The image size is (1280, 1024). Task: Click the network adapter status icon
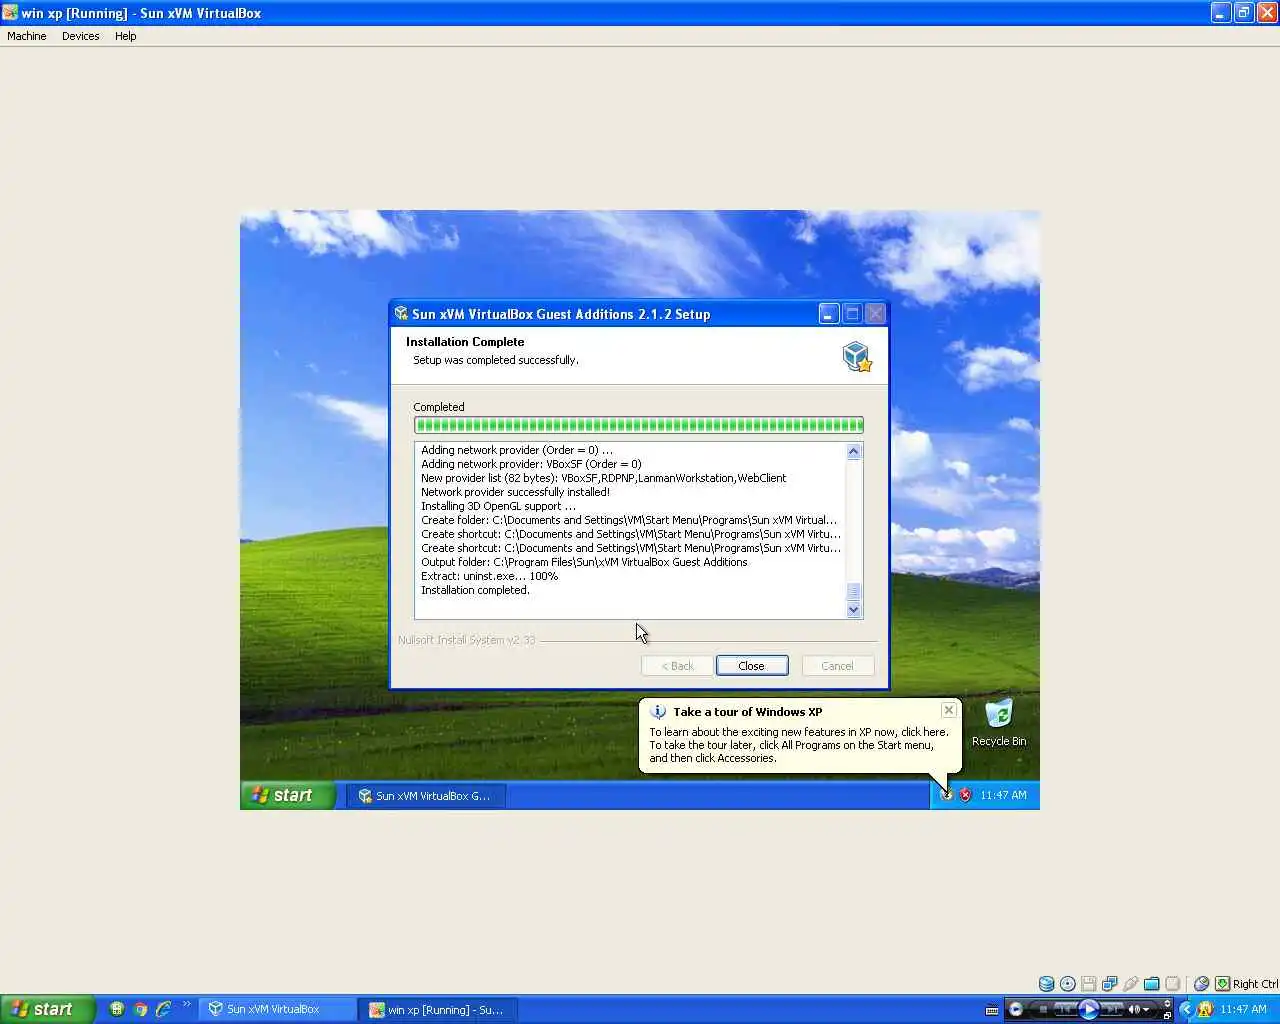(1110, 984)
